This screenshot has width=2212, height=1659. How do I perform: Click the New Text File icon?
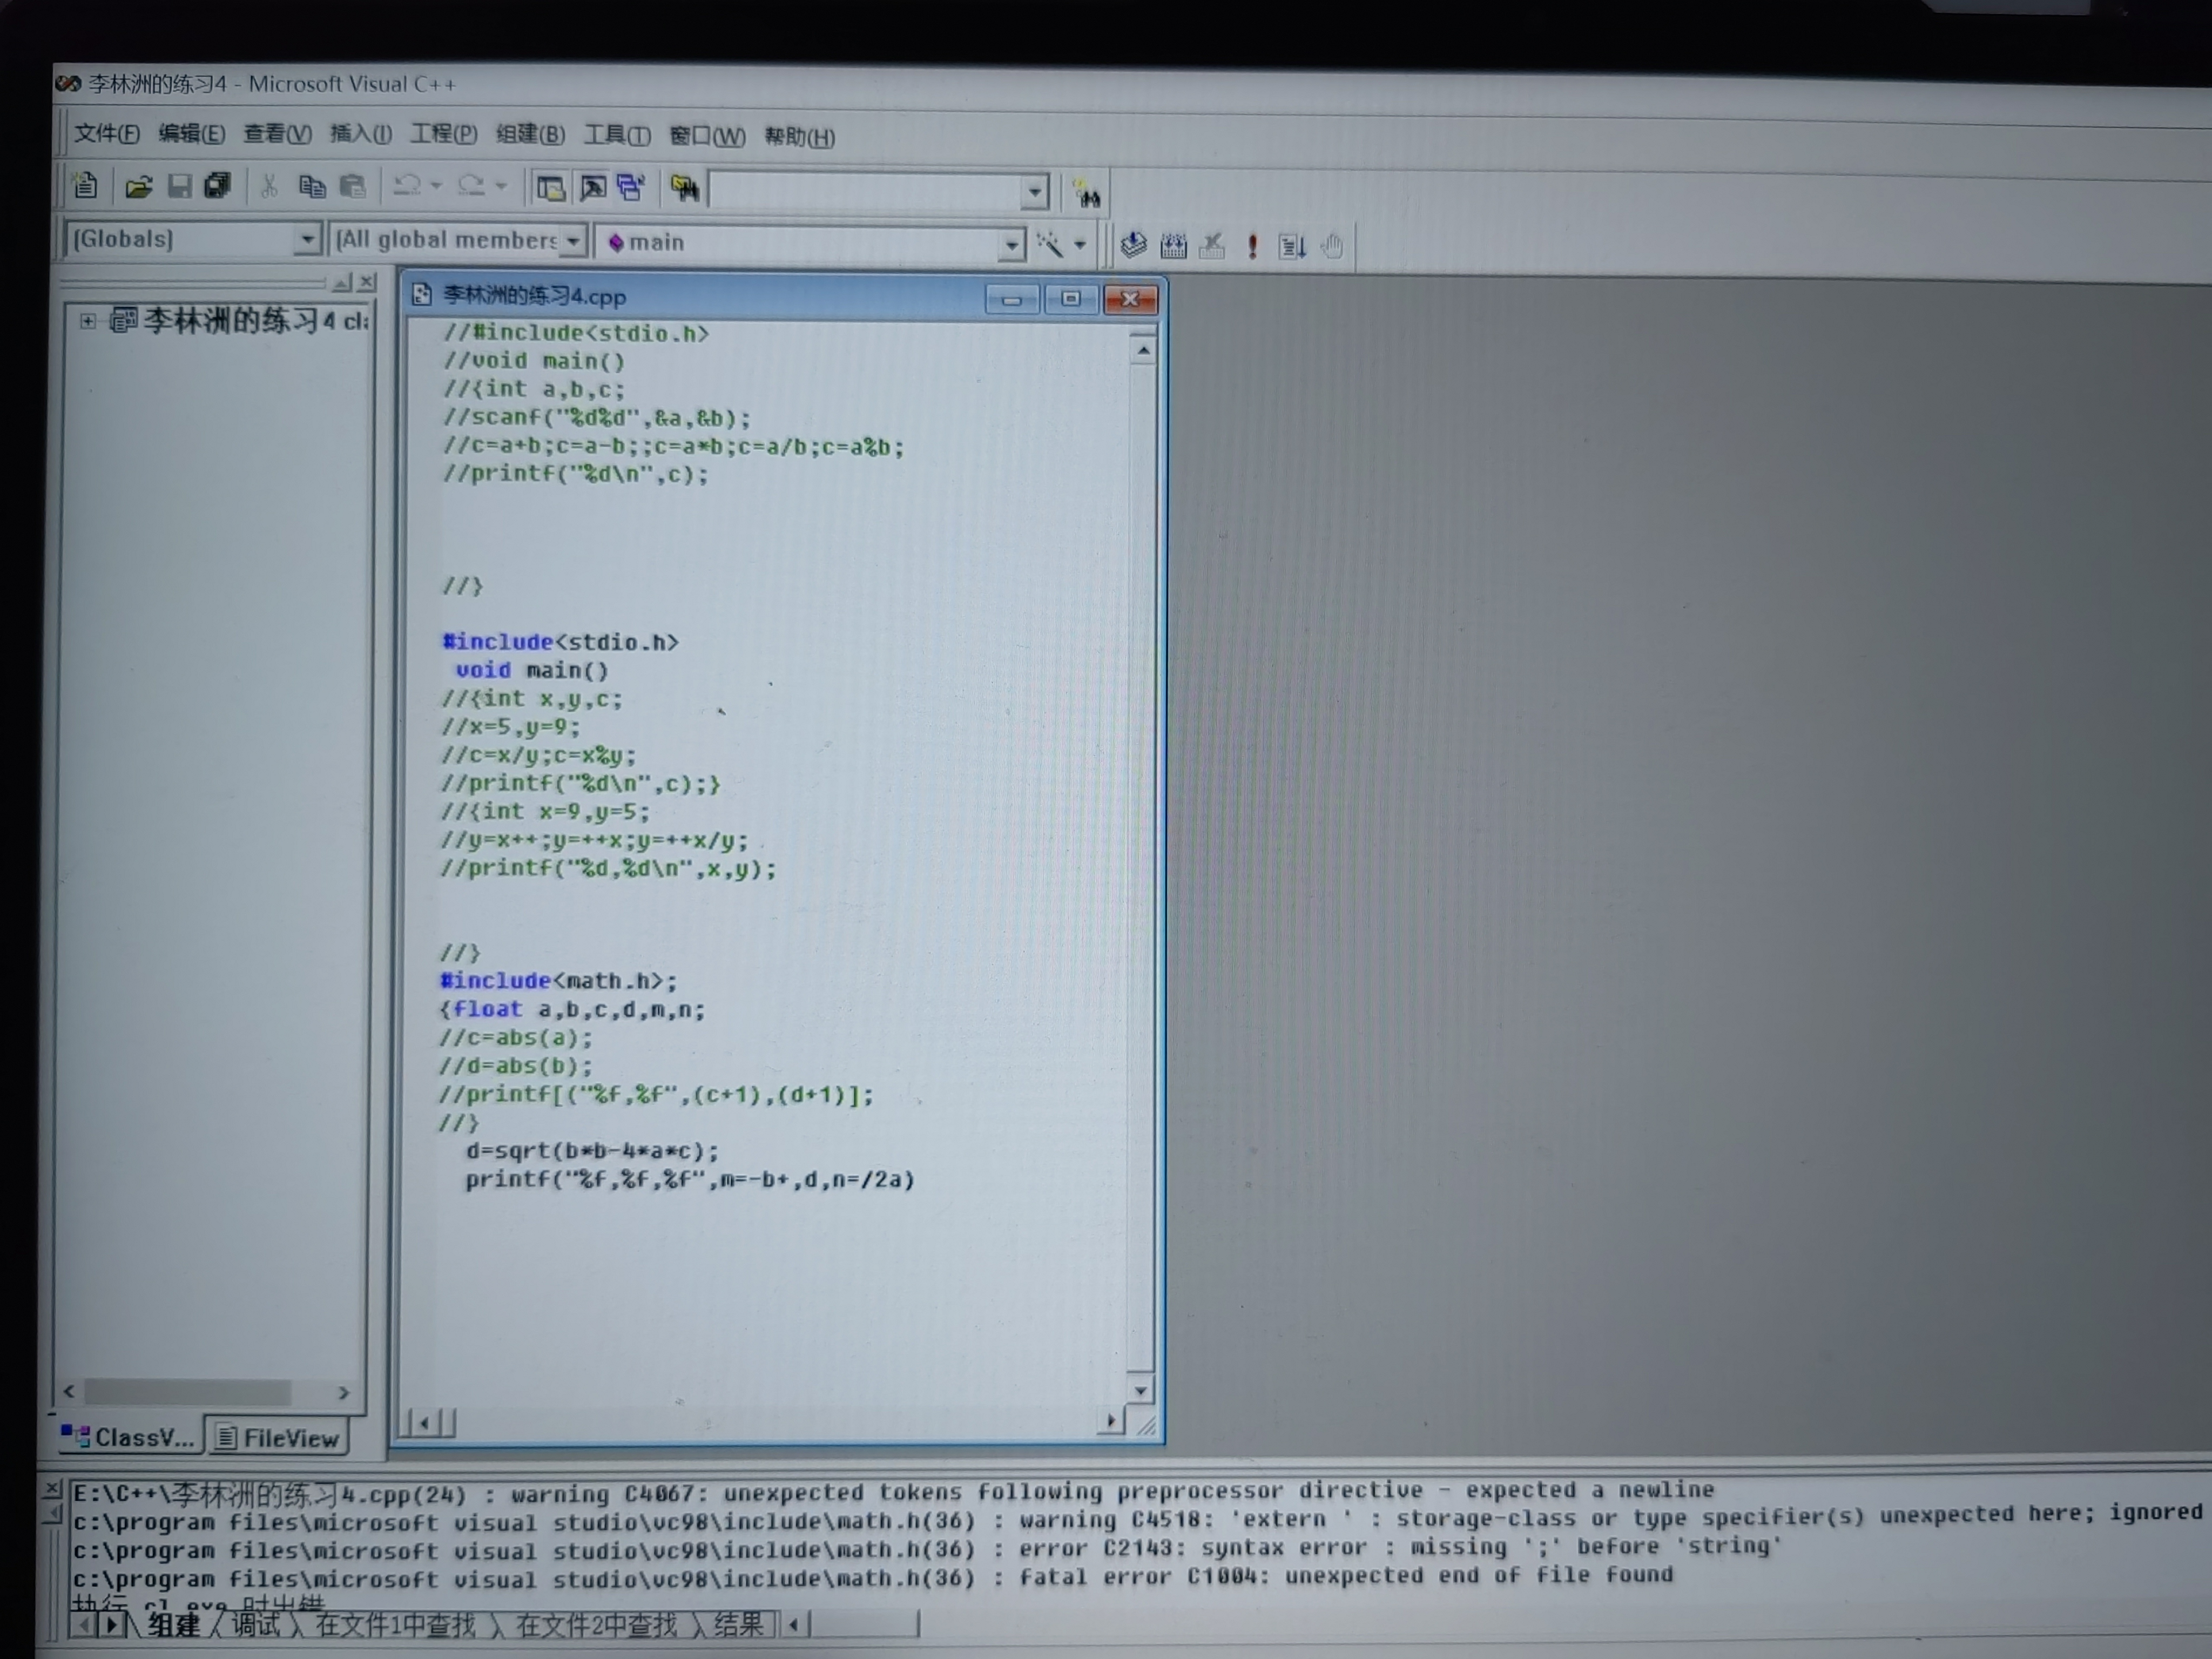click(86, 185)
